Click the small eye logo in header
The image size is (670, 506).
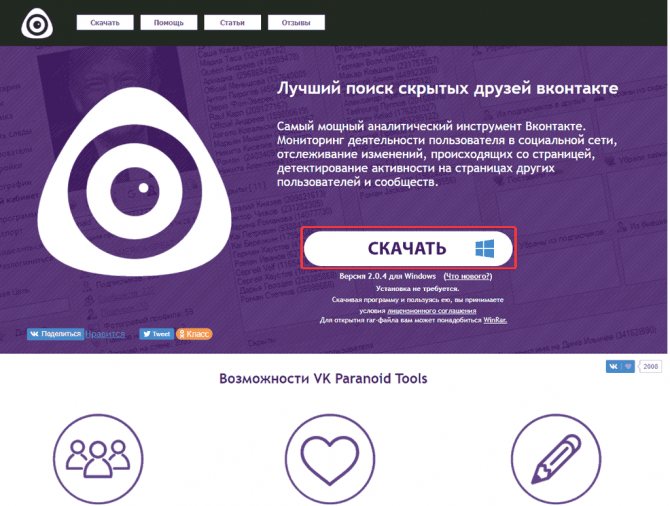(37, 24)
